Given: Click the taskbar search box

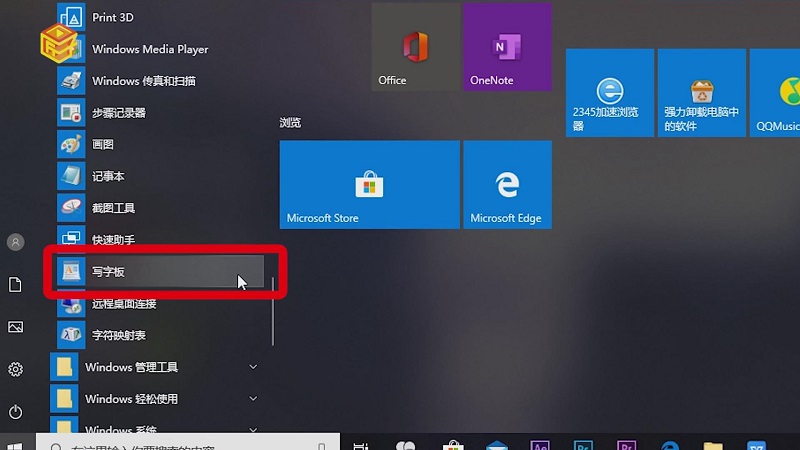Looking at the screenshot, I should 190,443.
